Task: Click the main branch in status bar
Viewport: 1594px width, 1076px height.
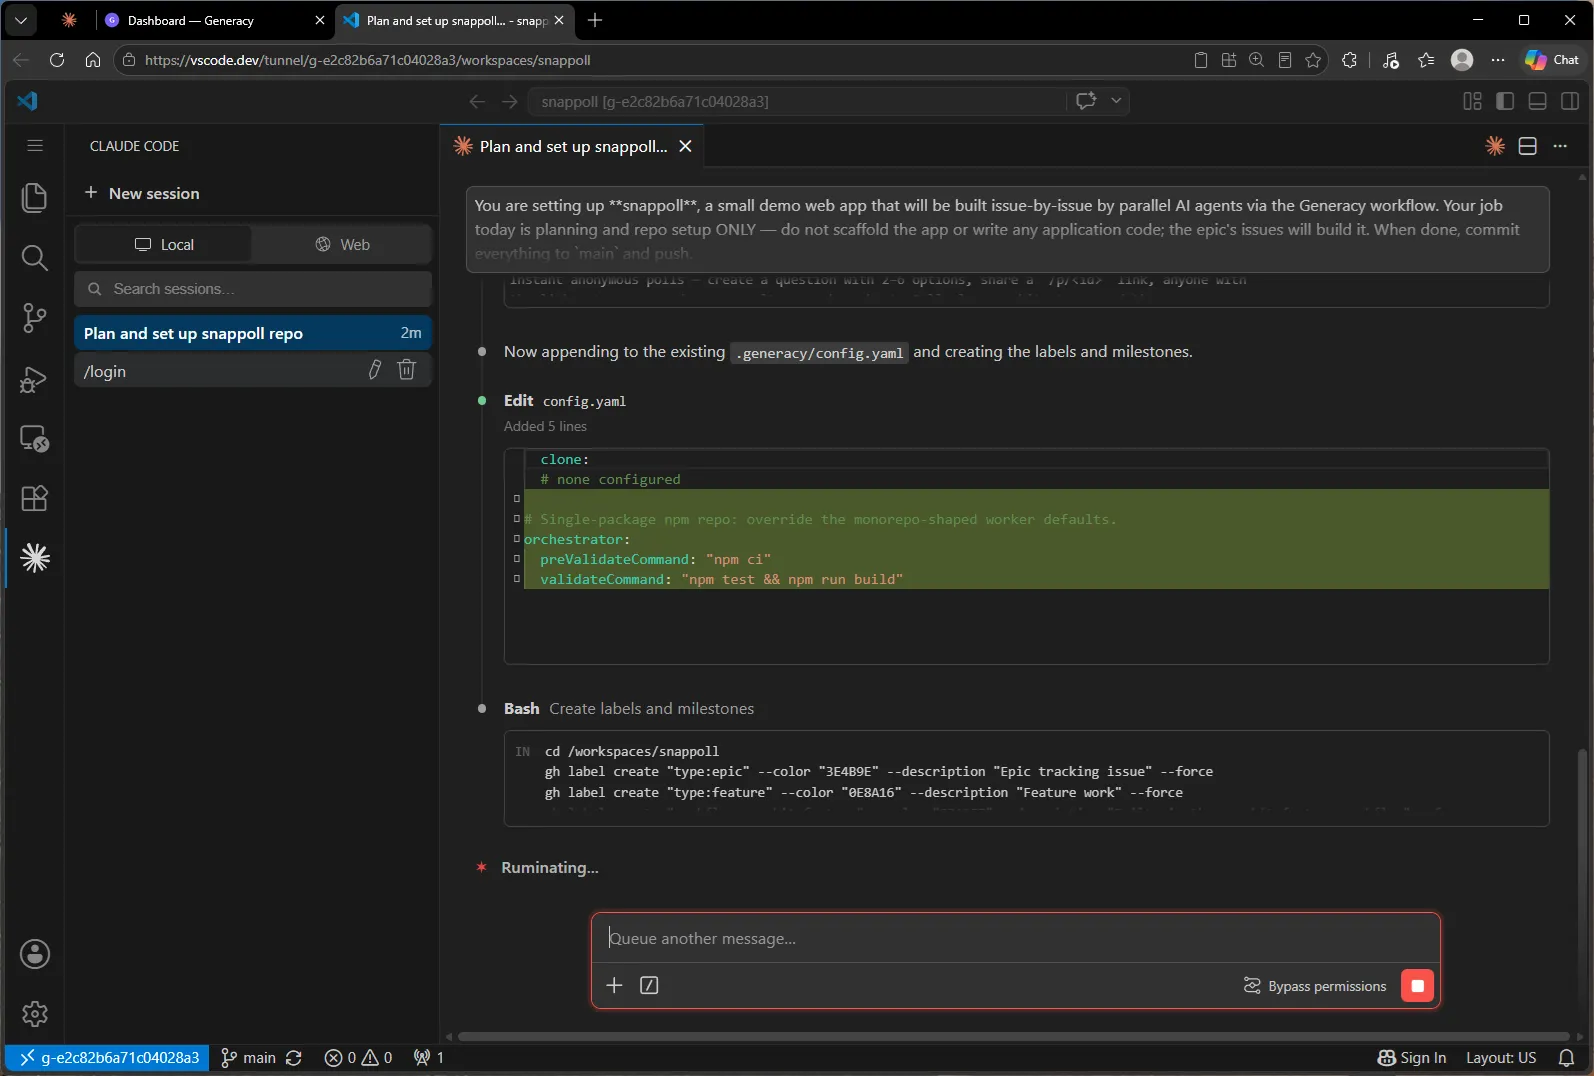Action: tap(248, 1057)
